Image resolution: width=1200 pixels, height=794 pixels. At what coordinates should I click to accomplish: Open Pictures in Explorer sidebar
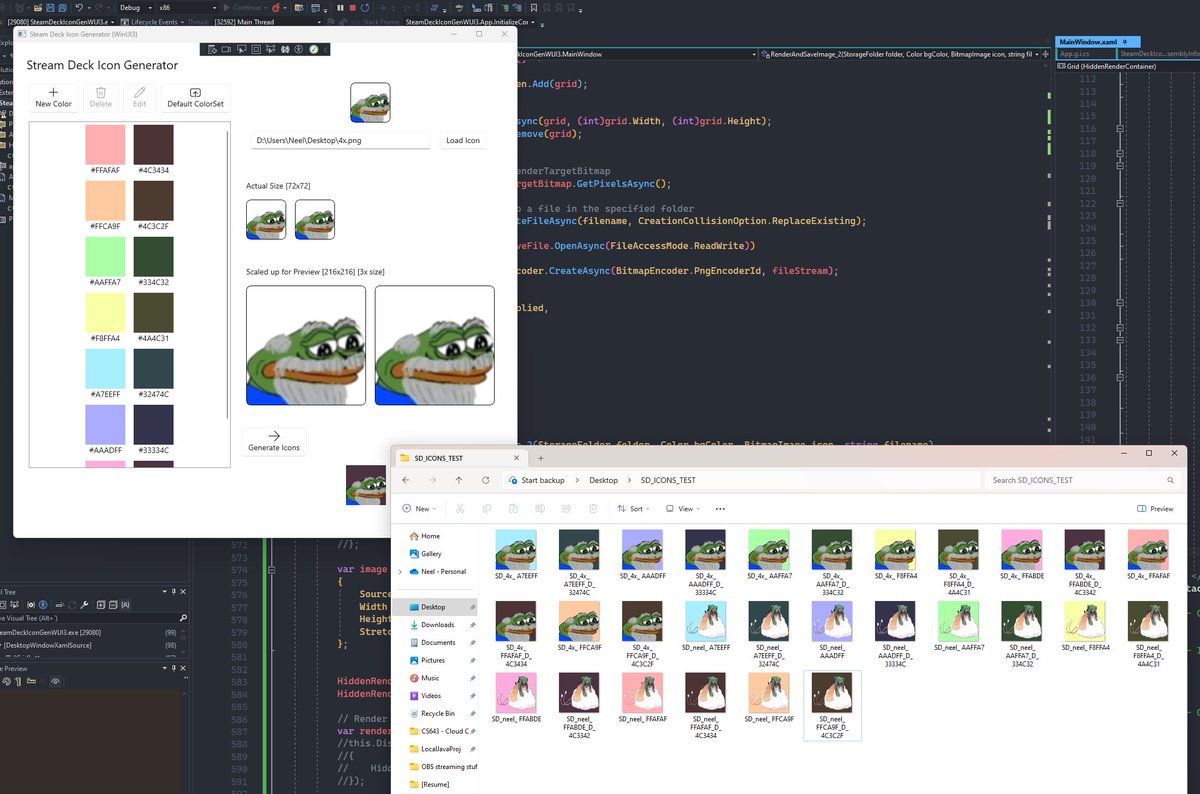[433, 660]
